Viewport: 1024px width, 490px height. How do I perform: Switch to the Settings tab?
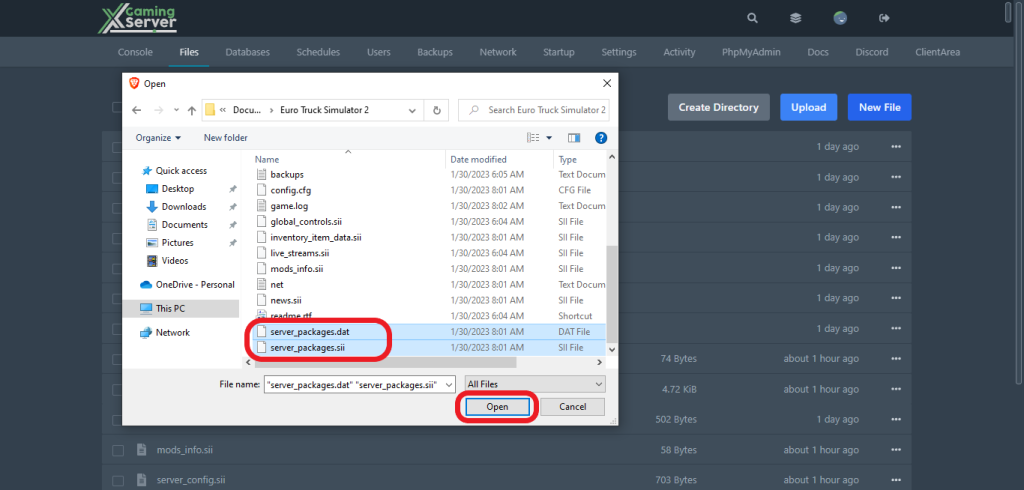619,52
